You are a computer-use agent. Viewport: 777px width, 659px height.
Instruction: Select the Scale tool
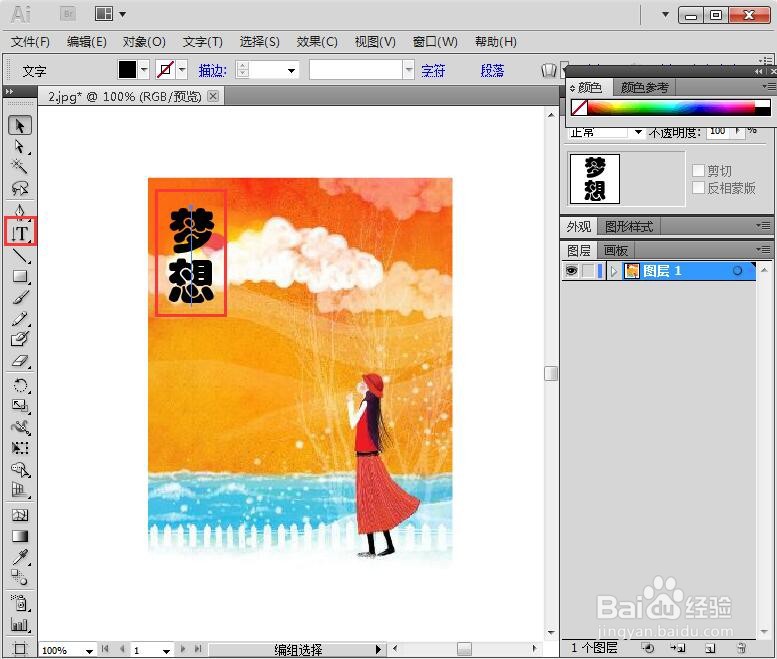(20, 406)
